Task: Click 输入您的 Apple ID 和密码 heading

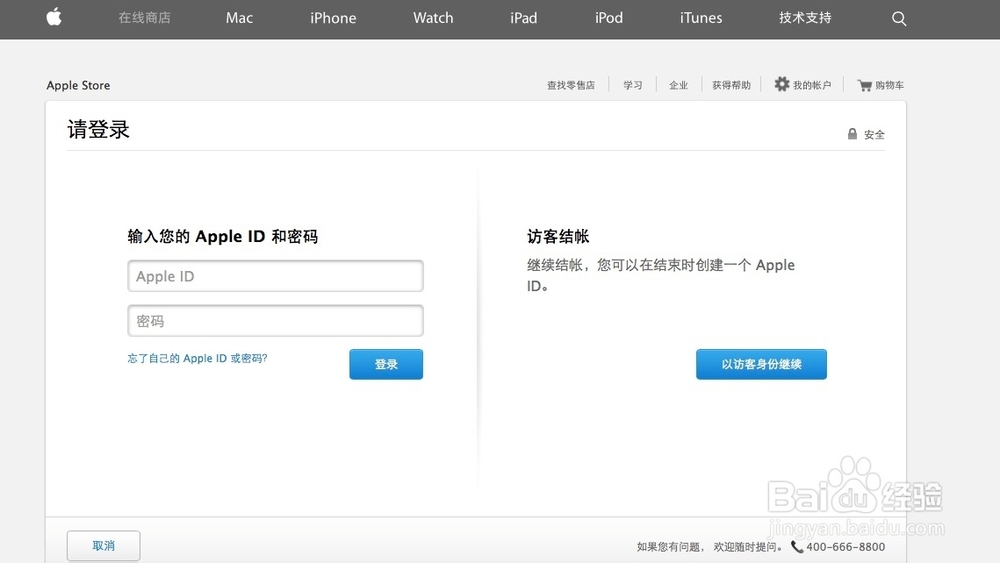Action: pyautogui.click(x=223, y=237)
